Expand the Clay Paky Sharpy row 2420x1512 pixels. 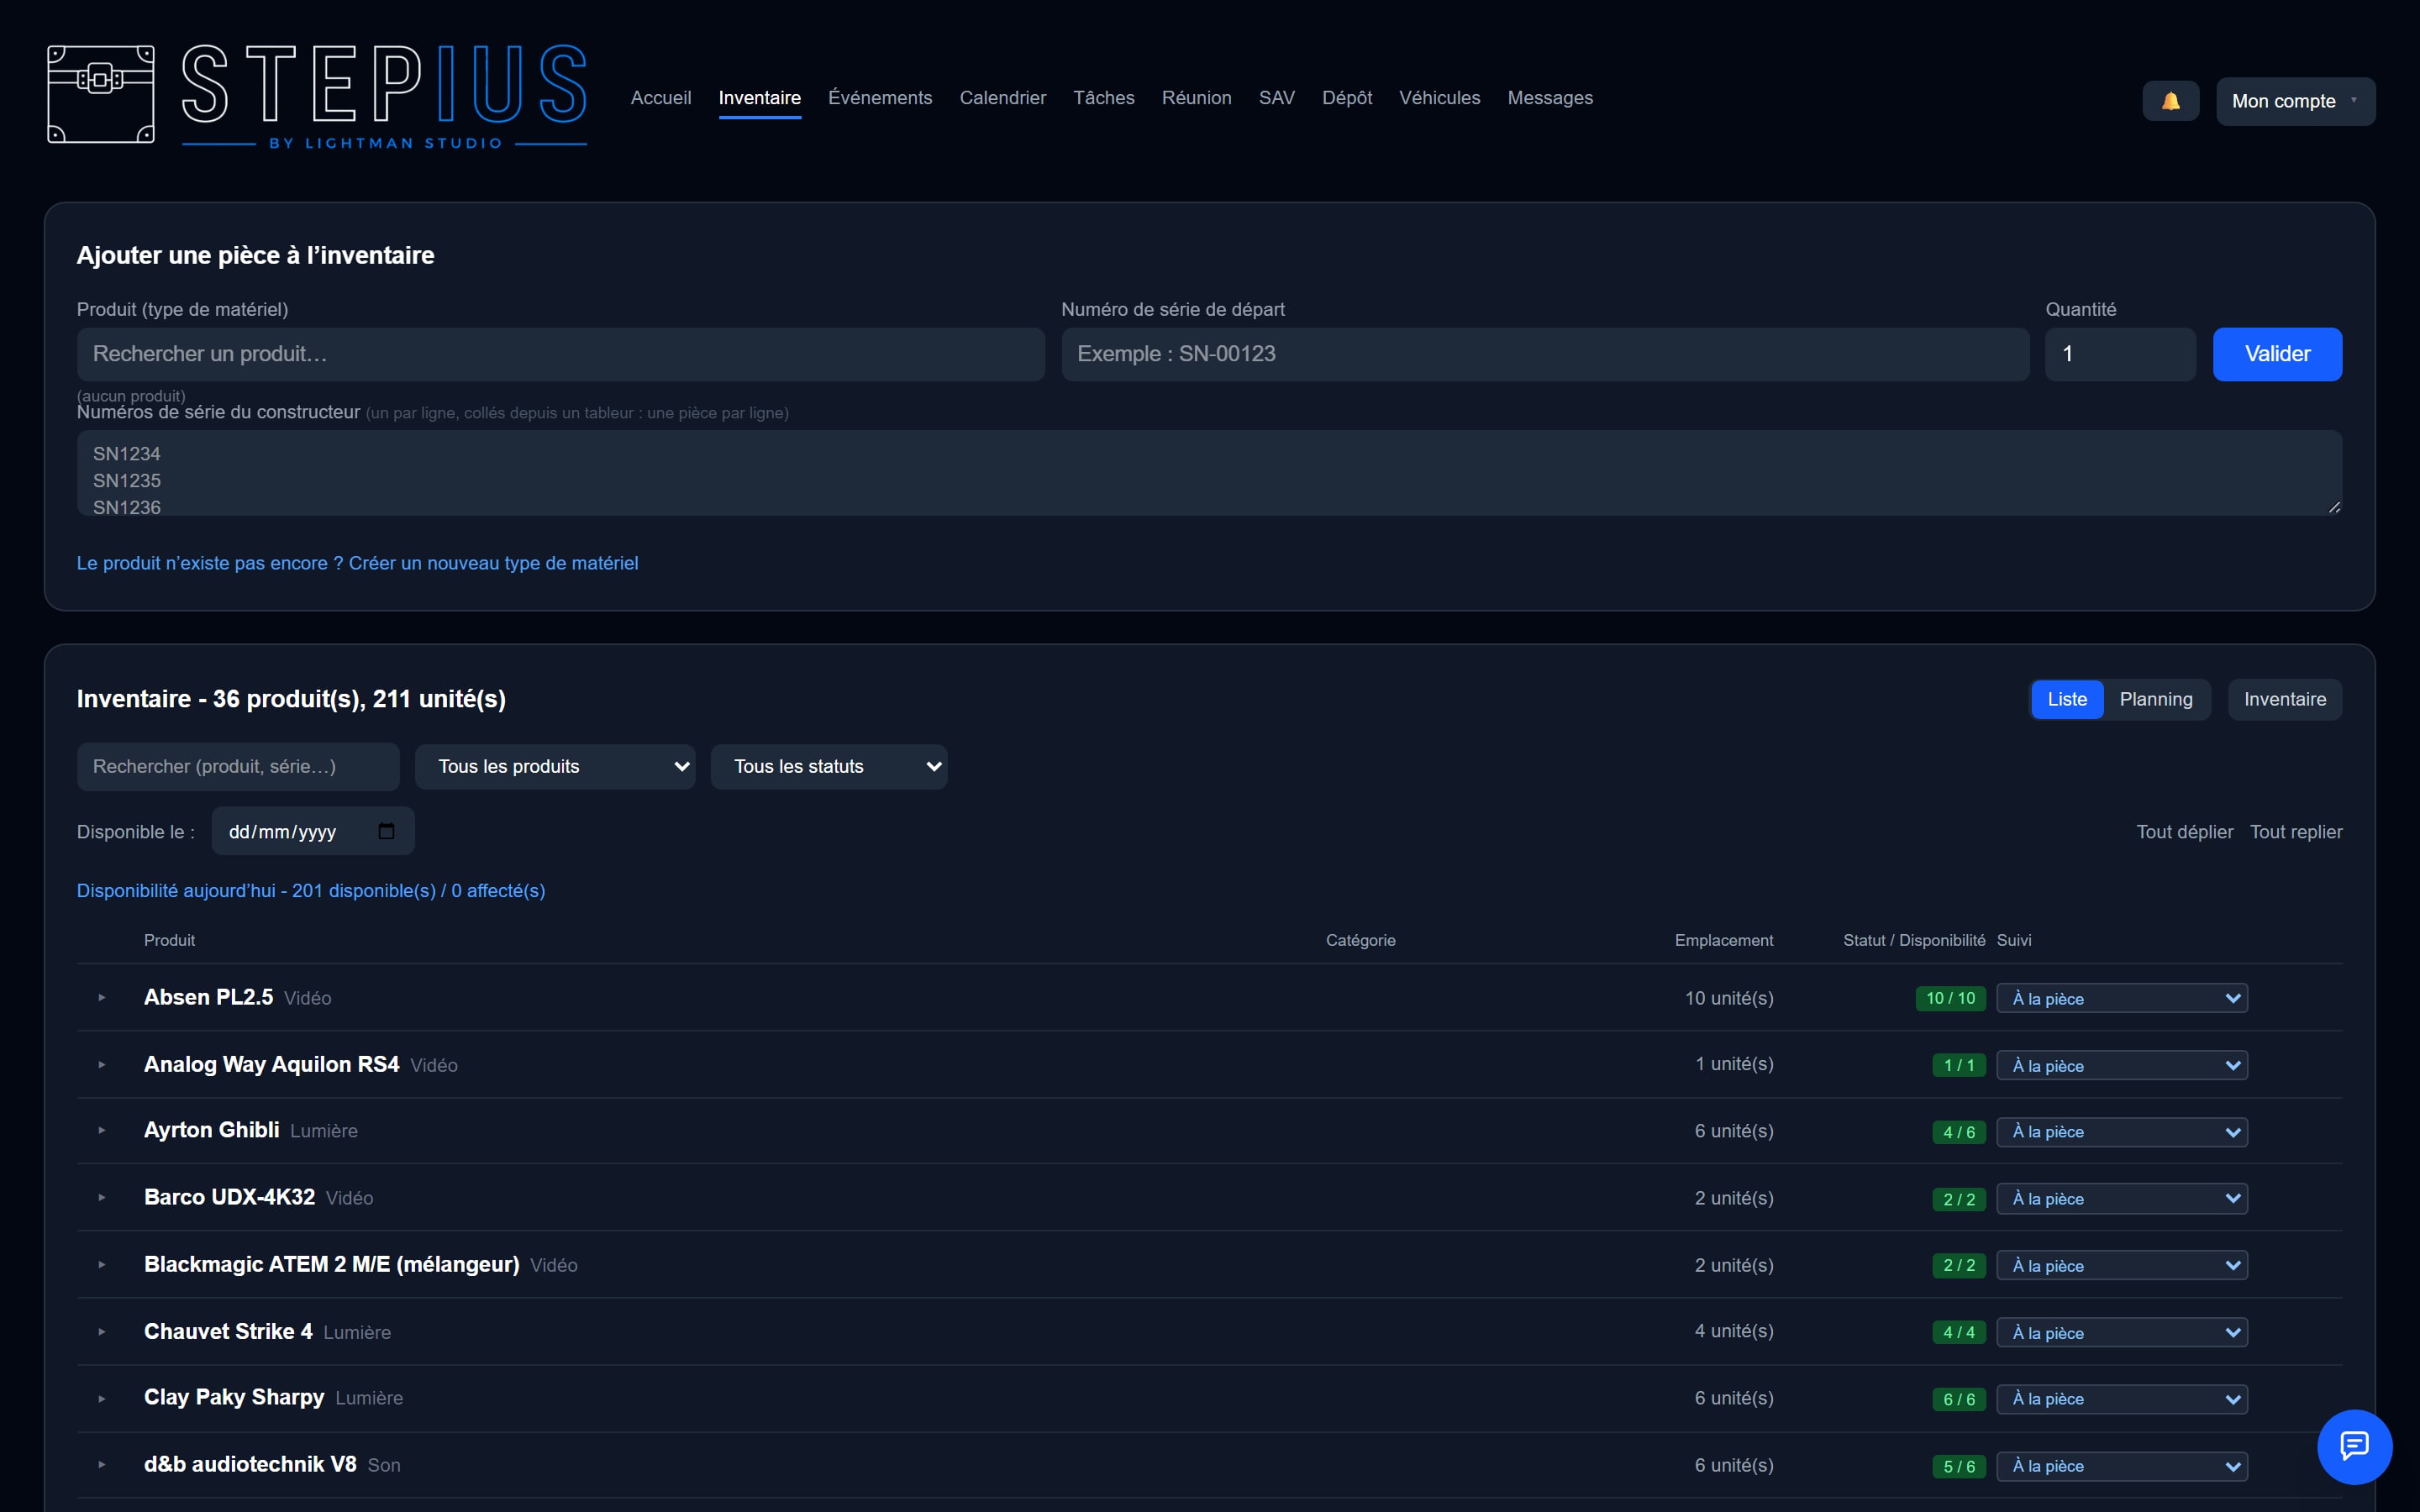coord(102,1399)
